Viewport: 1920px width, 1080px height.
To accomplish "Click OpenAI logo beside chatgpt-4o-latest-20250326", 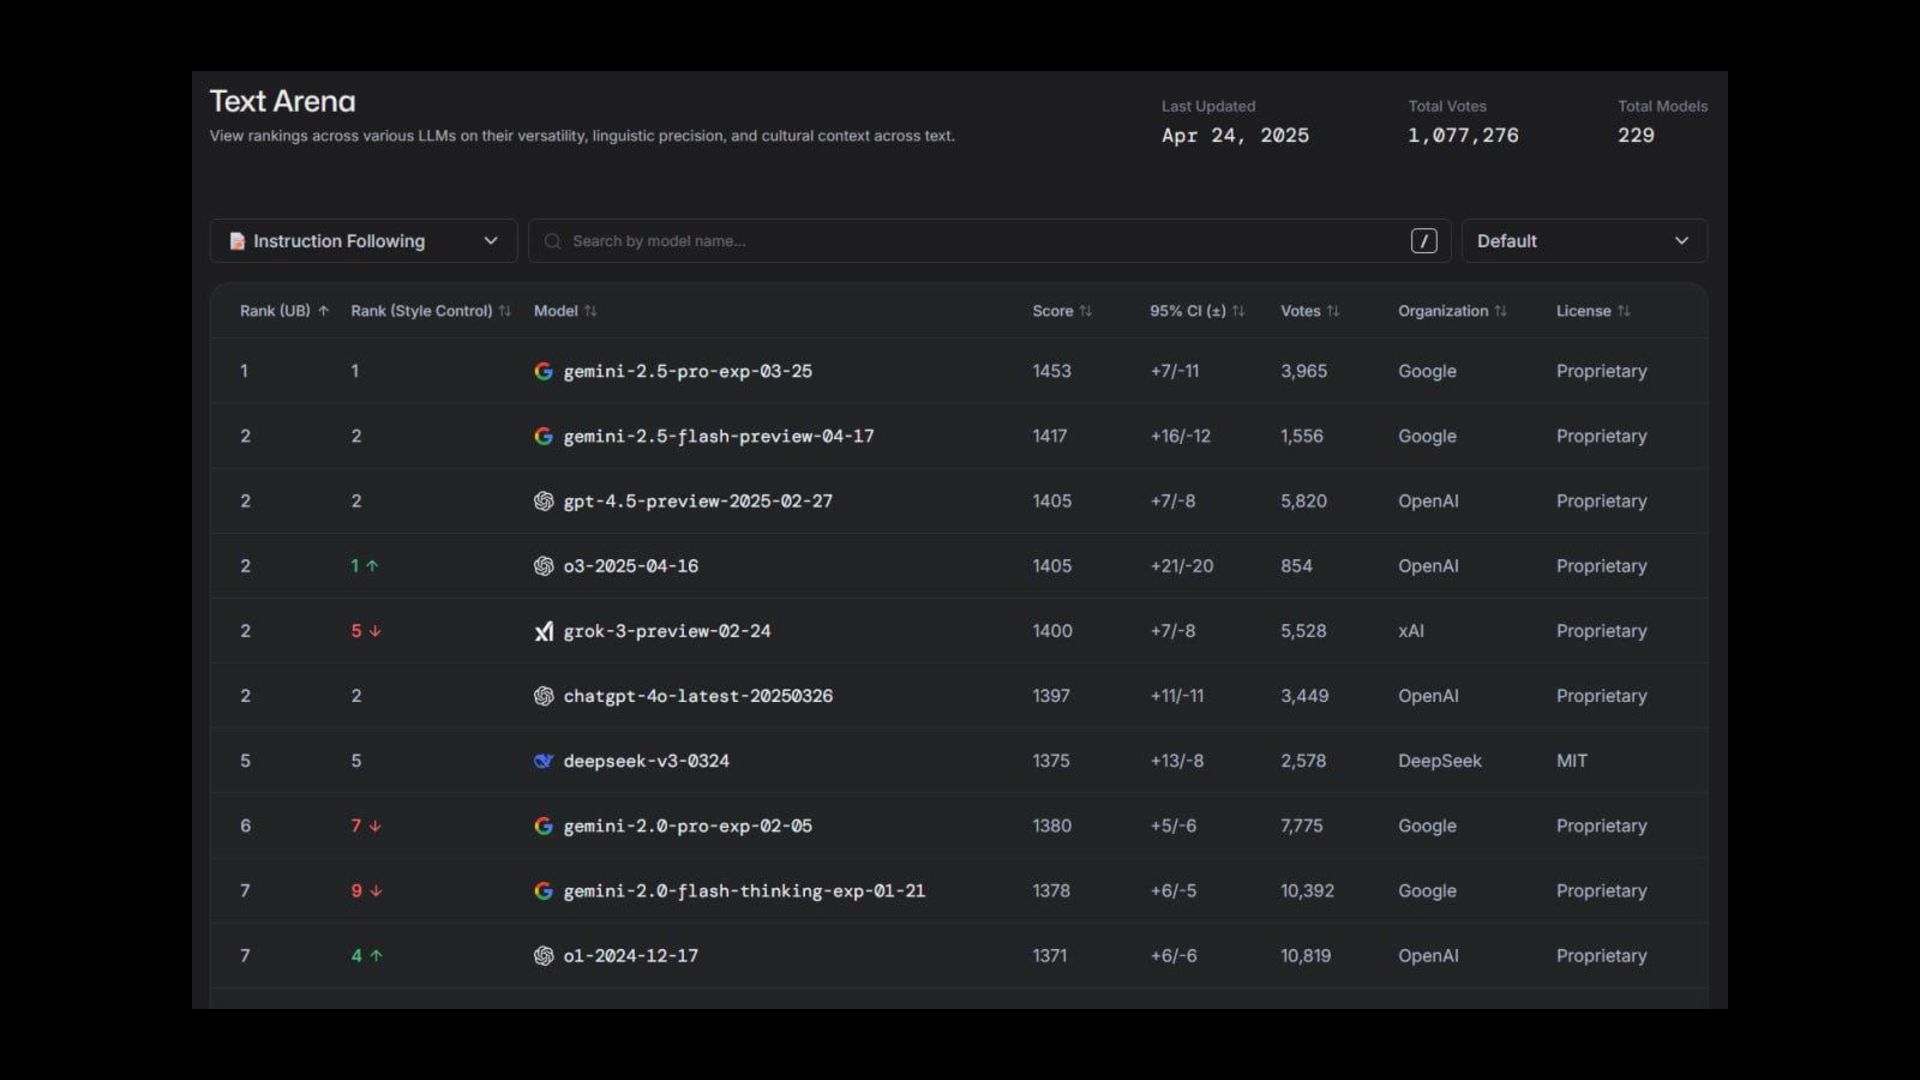I will 543,696.
